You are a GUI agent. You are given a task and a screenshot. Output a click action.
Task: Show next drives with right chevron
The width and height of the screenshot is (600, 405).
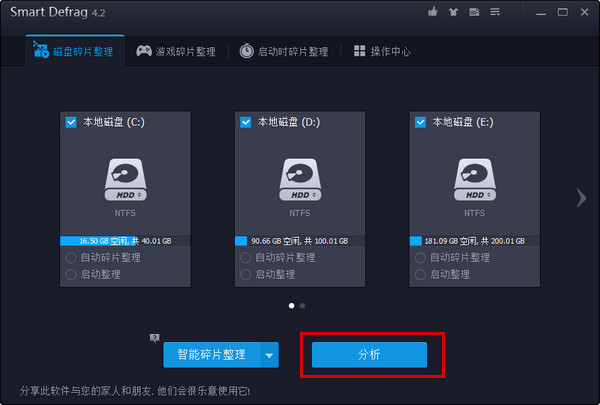click(x=581, y=198)
